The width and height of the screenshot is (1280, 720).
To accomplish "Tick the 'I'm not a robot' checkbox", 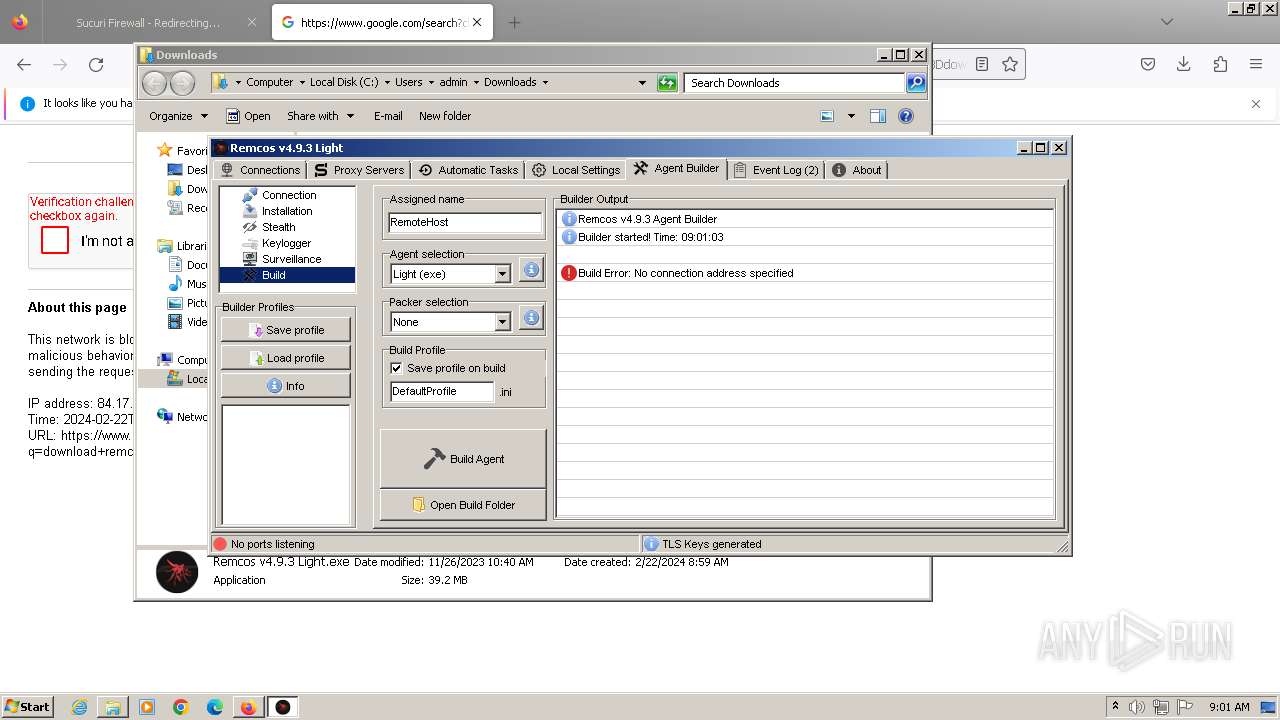I will pyautogui.click(x=55, y=240).
